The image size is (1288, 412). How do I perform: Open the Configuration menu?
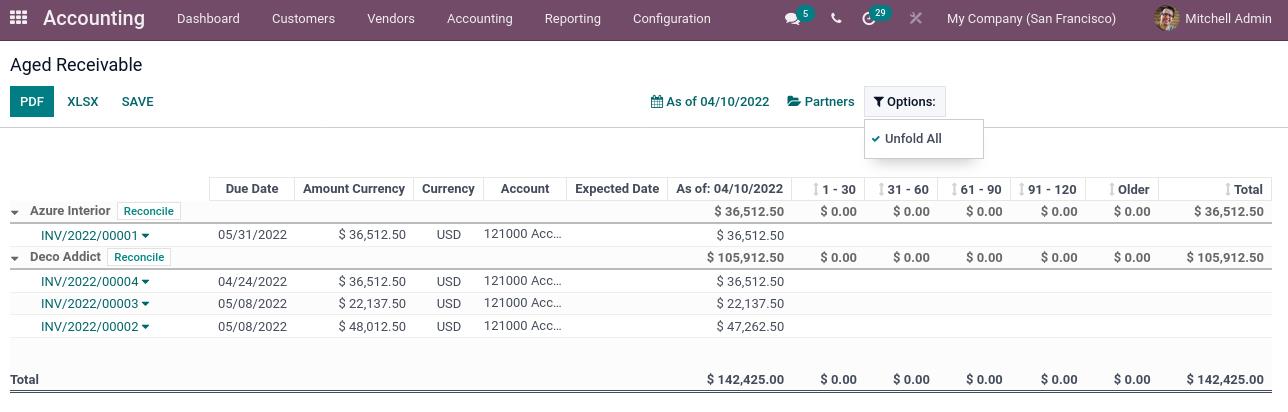pyautogui.click(x=671, y=19)
